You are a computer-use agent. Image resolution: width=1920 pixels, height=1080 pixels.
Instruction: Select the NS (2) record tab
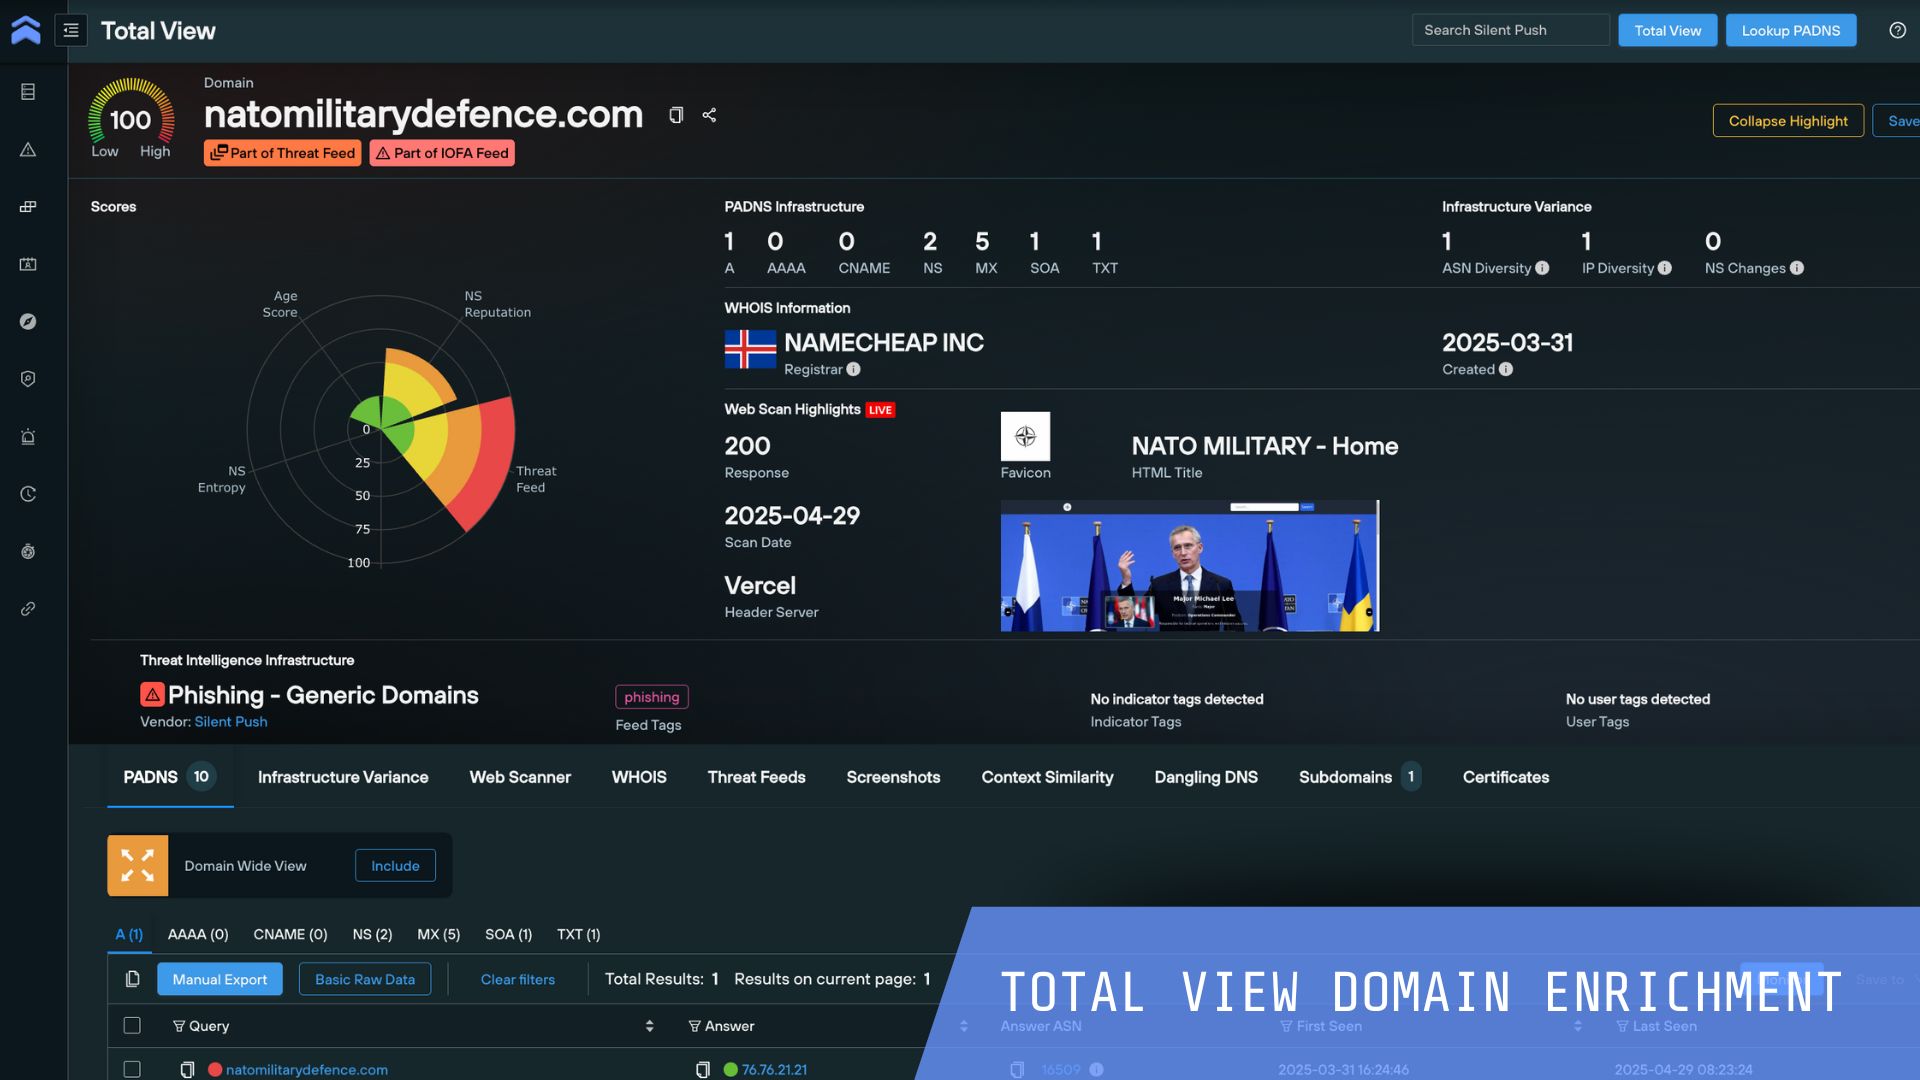[x=372, y=934]
